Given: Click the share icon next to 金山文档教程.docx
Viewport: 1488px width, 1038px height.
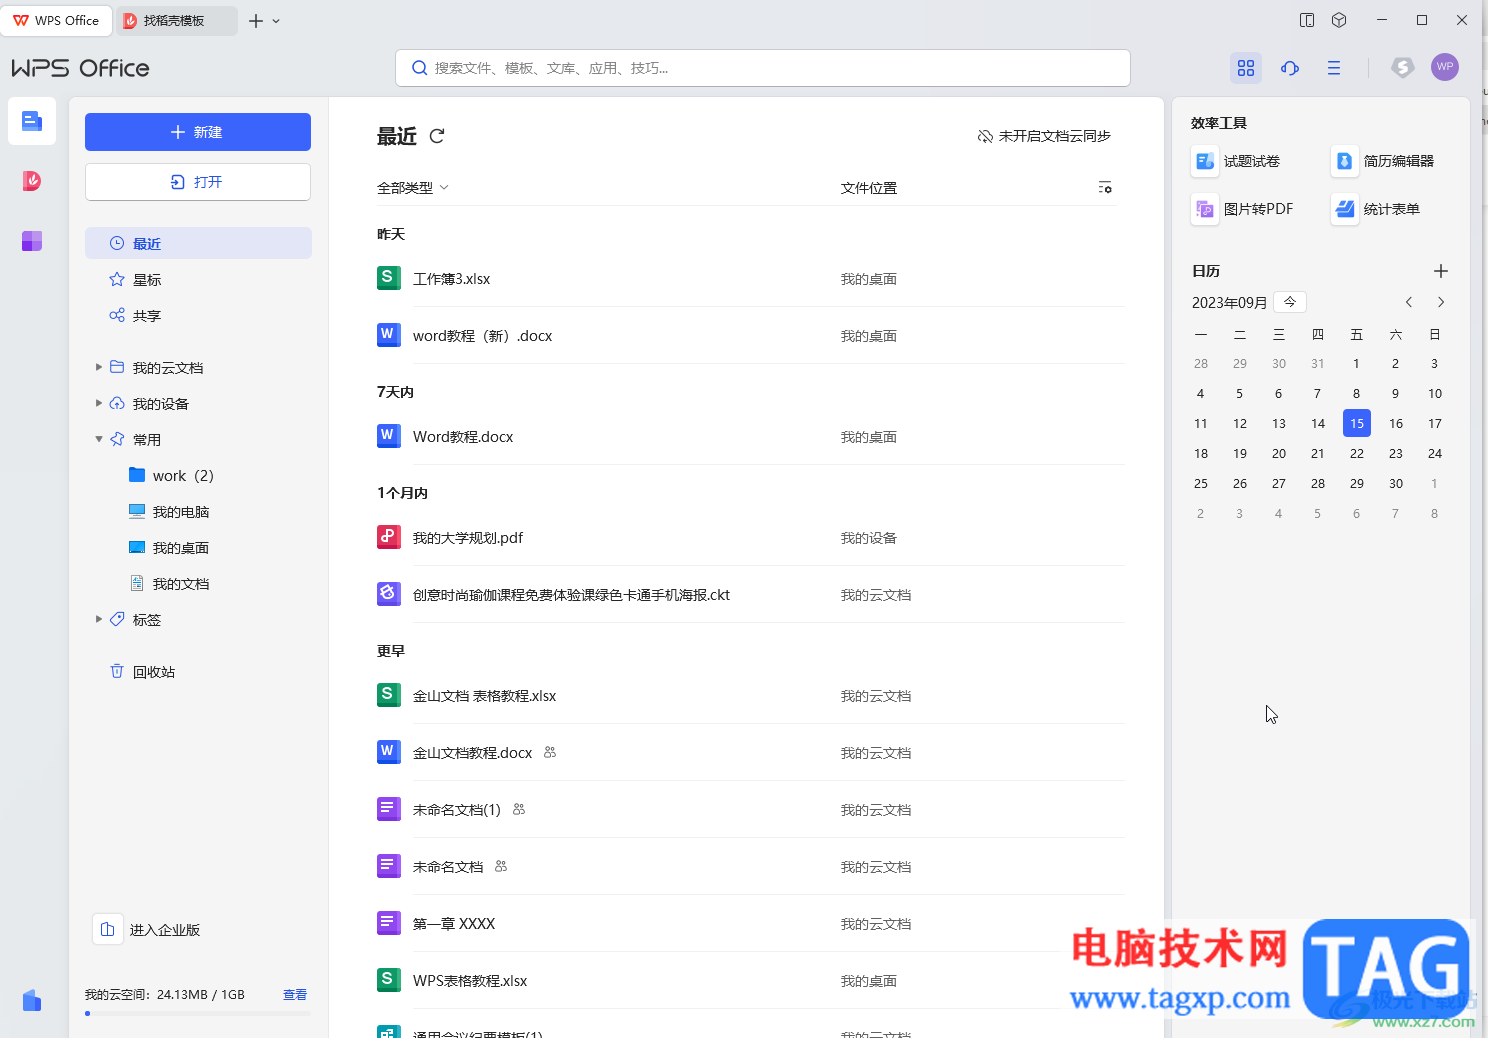Looking at the screenshot, I should click(550, 752).
